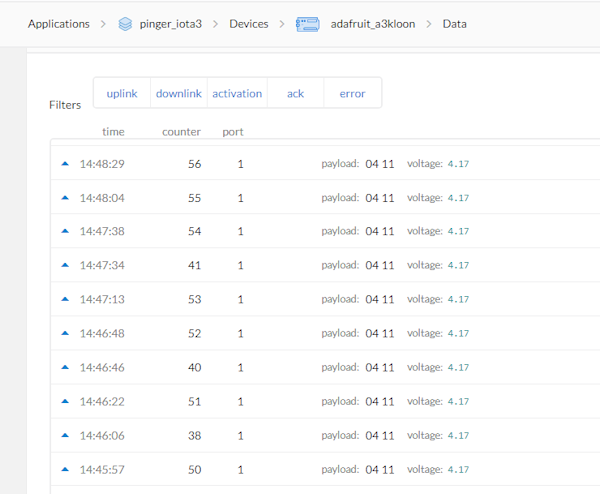The width and height of the screenshot is (600, 494).
Task: Select the error filter tab
Action: click(x=352, y=93)
